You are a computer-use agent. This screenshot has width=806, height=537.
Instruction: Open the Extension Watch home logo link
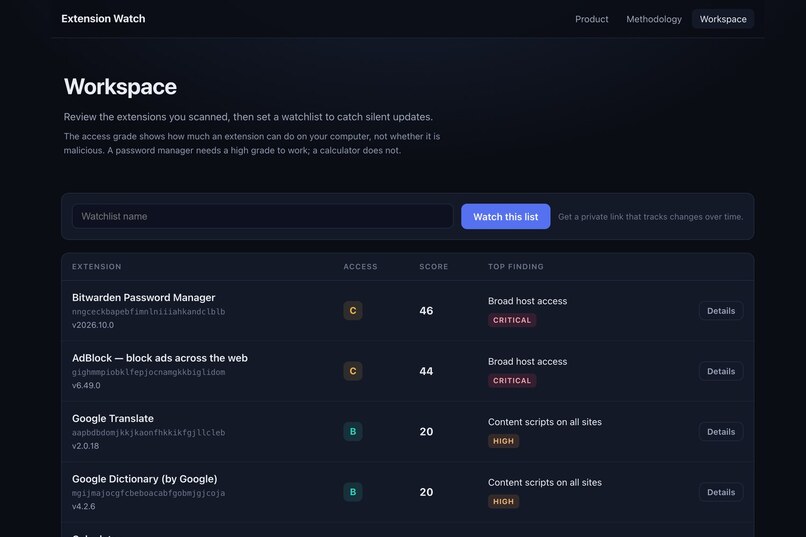pyautogui.click(x=103, y=18)
